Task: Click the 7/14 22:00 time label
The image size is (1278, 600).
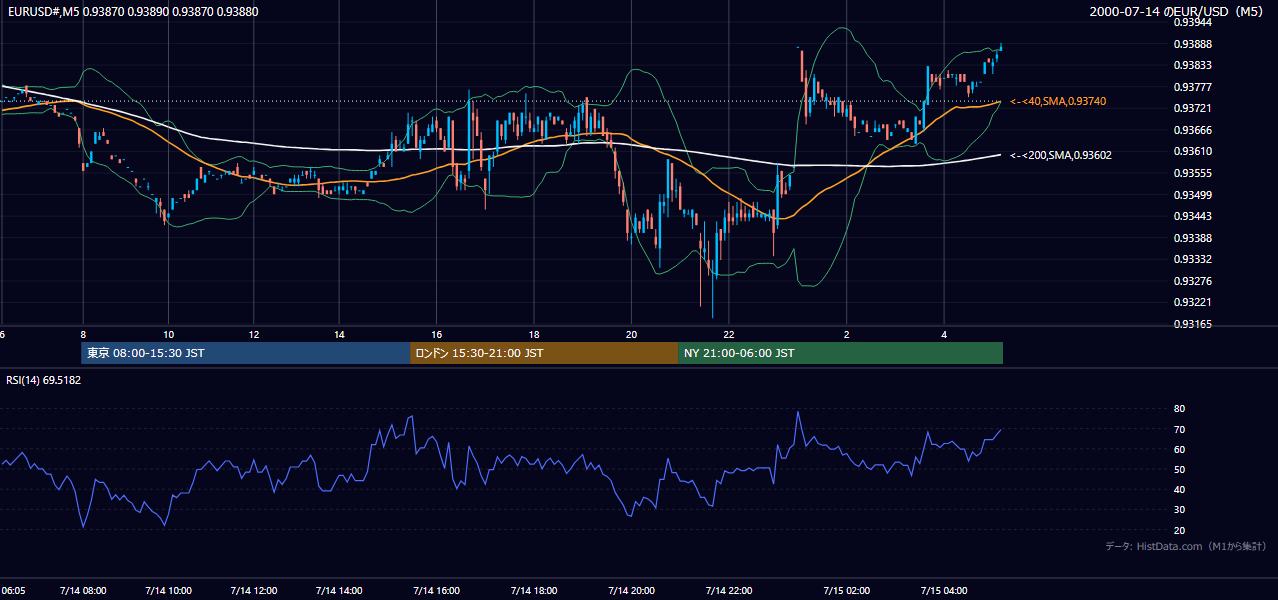Action: pyautogui.click(x=730, y=591)
